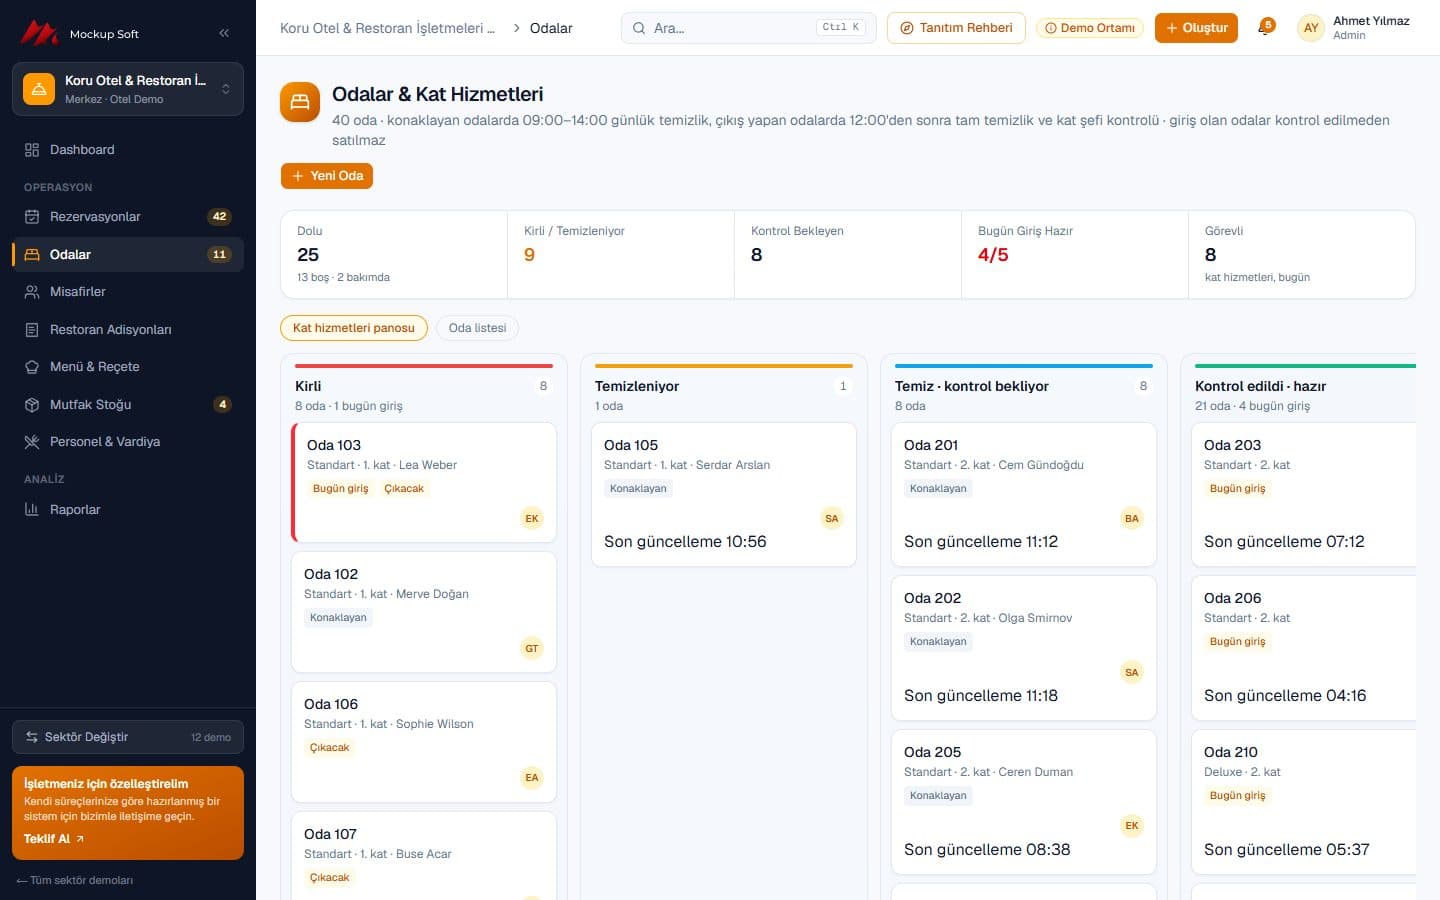Viewport: 1440px width, 900px height.
Task: Click the Raporlar chart icon
Action: pos(32,509)
